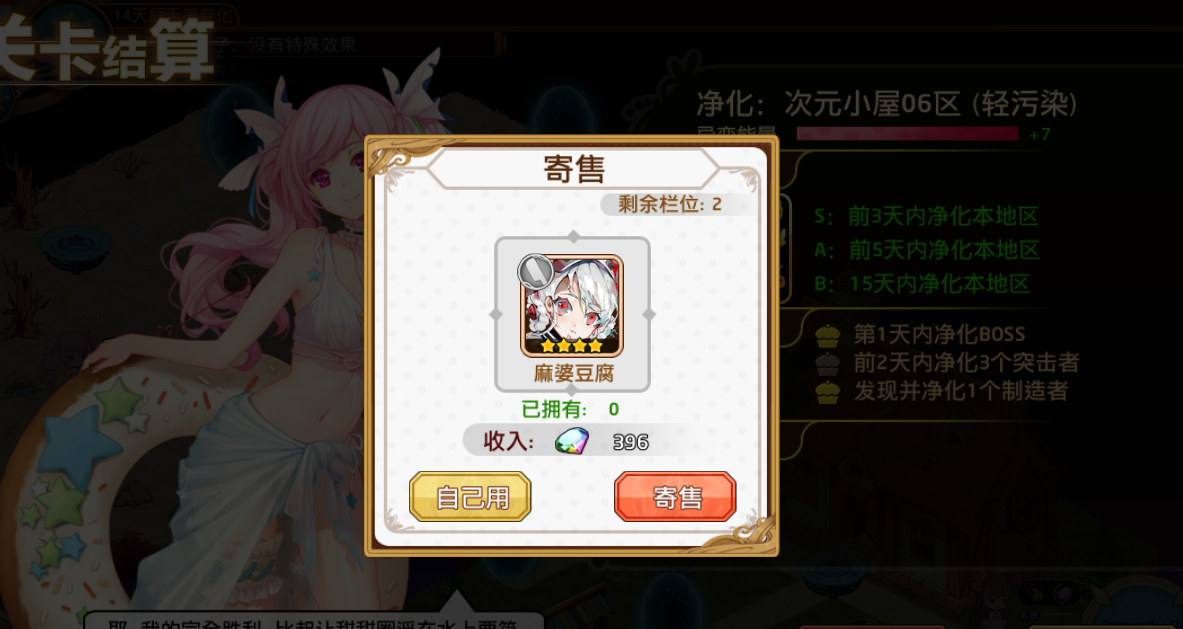
Task: Click the 净化: 次元小屋06区 heading
Action: tap(886, 104)
